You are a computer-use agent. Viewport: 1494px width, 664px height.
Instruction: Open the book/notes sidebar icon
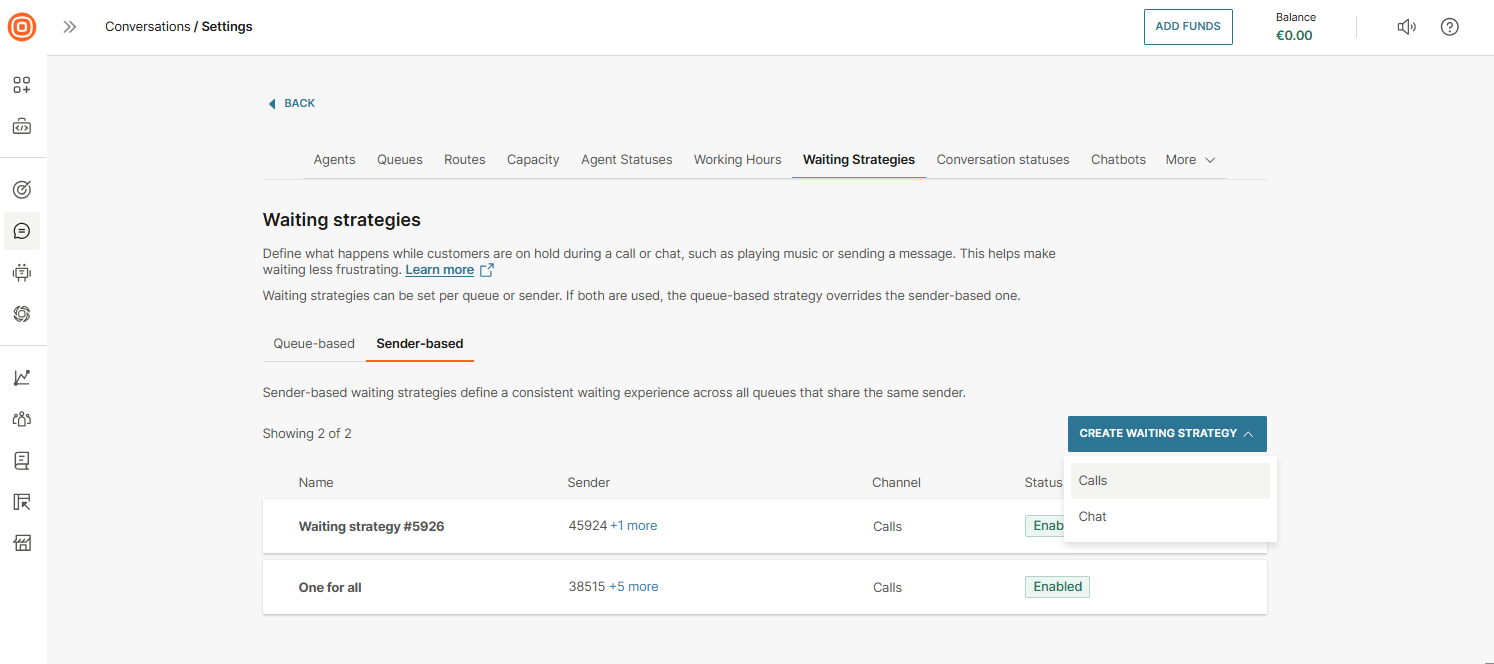pyautogui.click(x=22, y=461)
